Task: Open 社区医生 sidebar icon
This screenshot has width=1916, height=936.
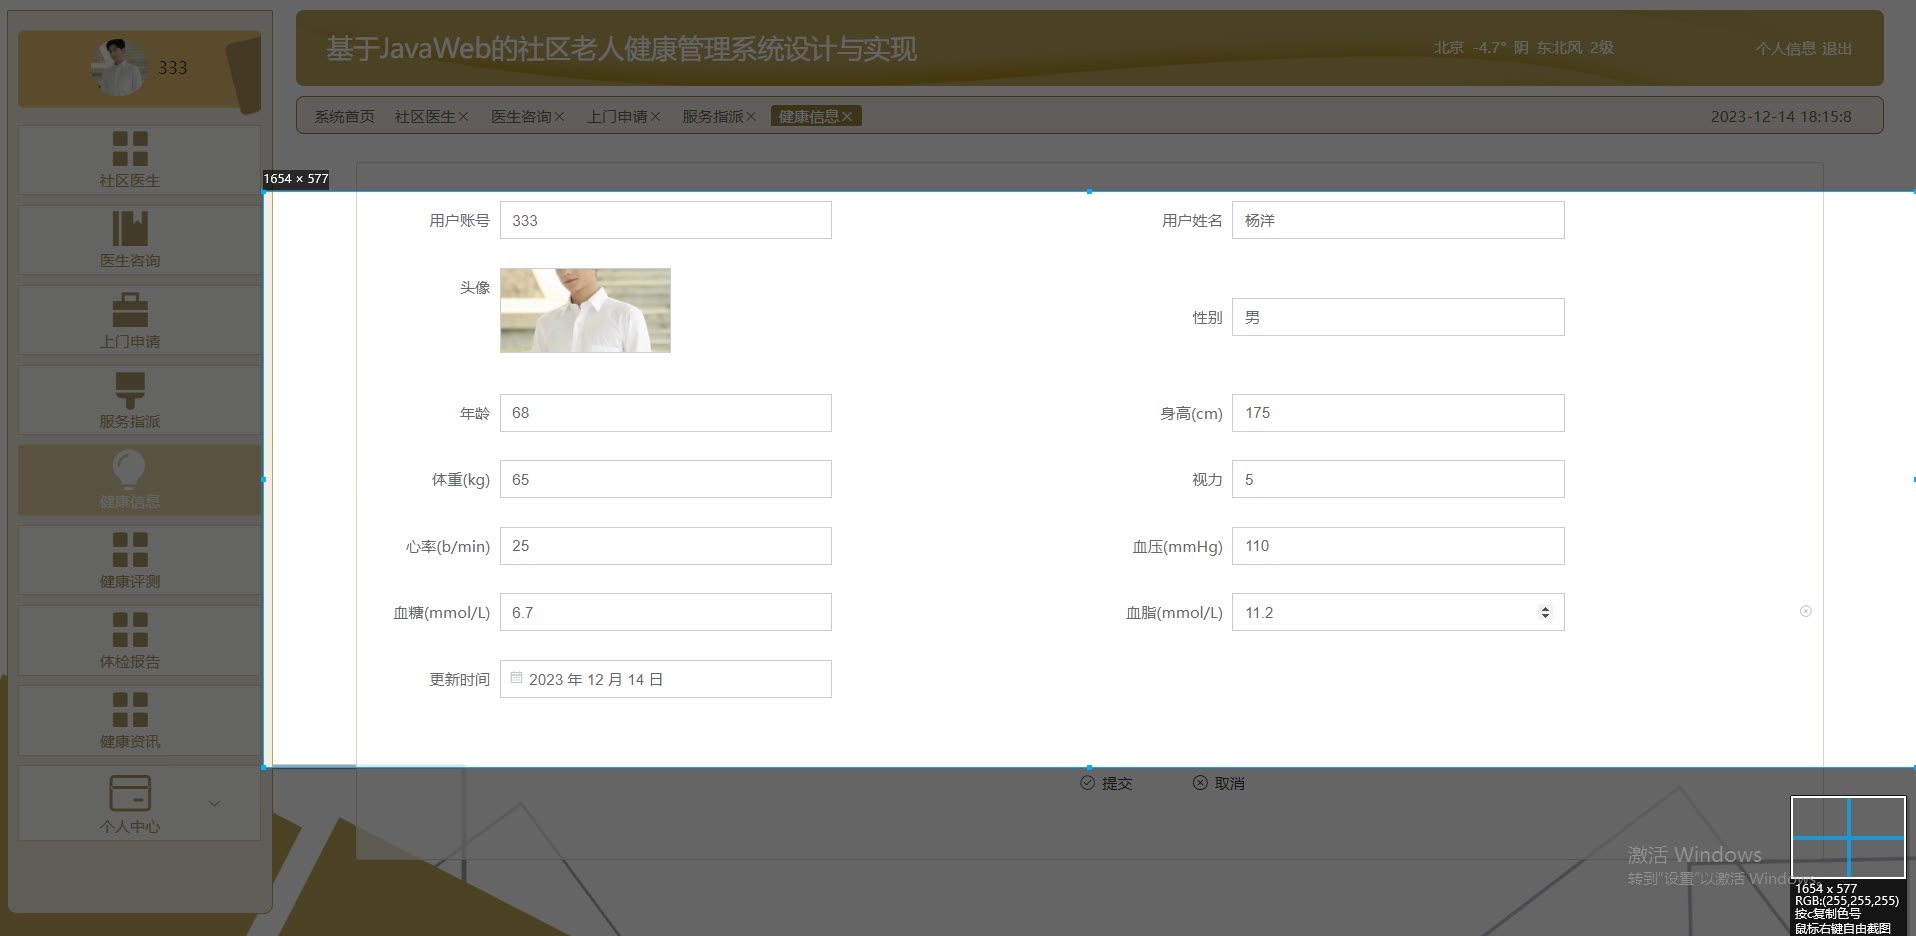Action: 130,148
